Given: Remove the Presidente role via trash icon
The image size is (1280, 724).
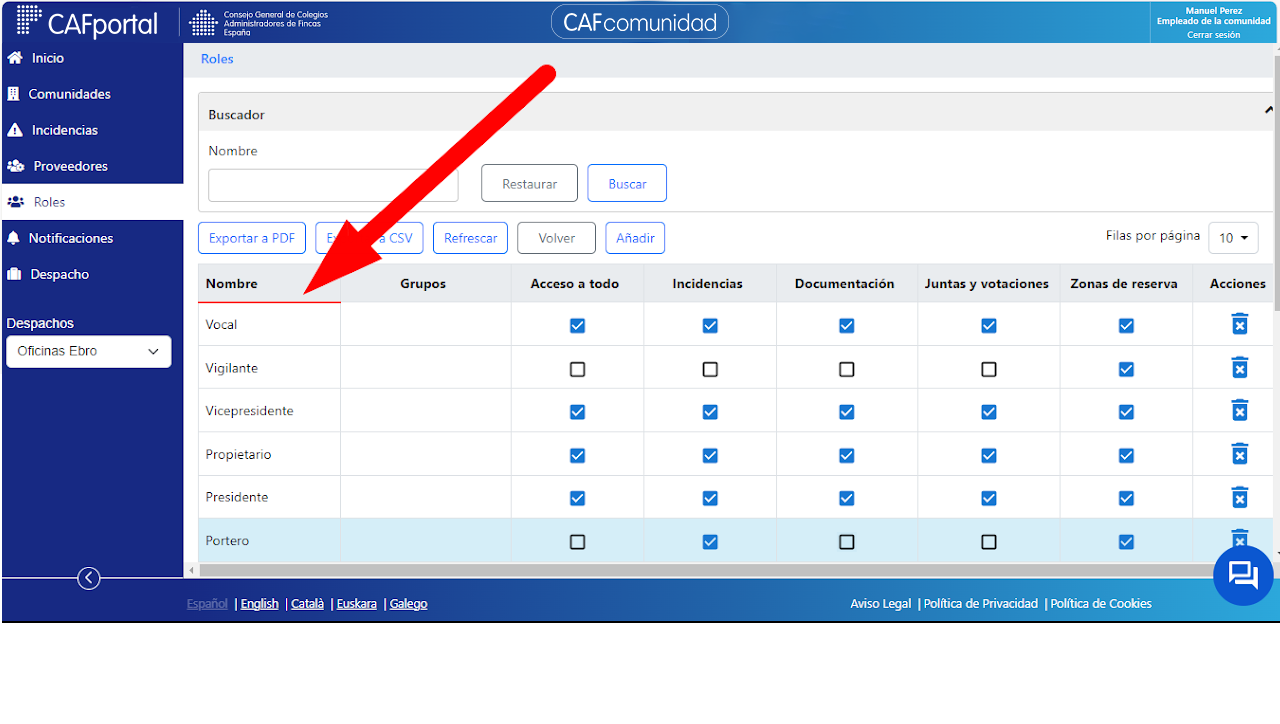Looking at the screenshot, I should point(1239,497).
